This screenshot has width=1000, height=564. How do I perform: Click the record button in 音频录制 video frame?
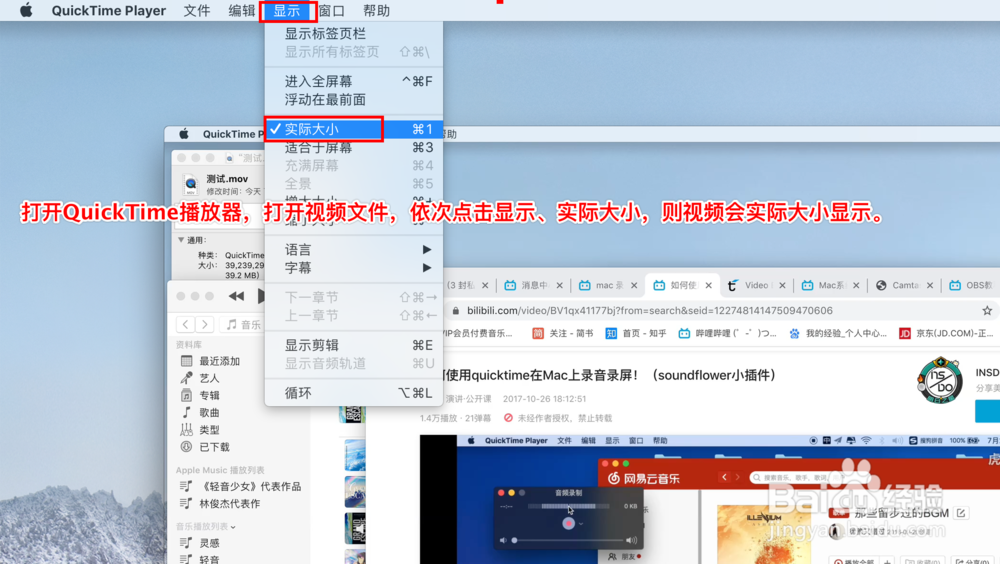(x=568, y=523)
